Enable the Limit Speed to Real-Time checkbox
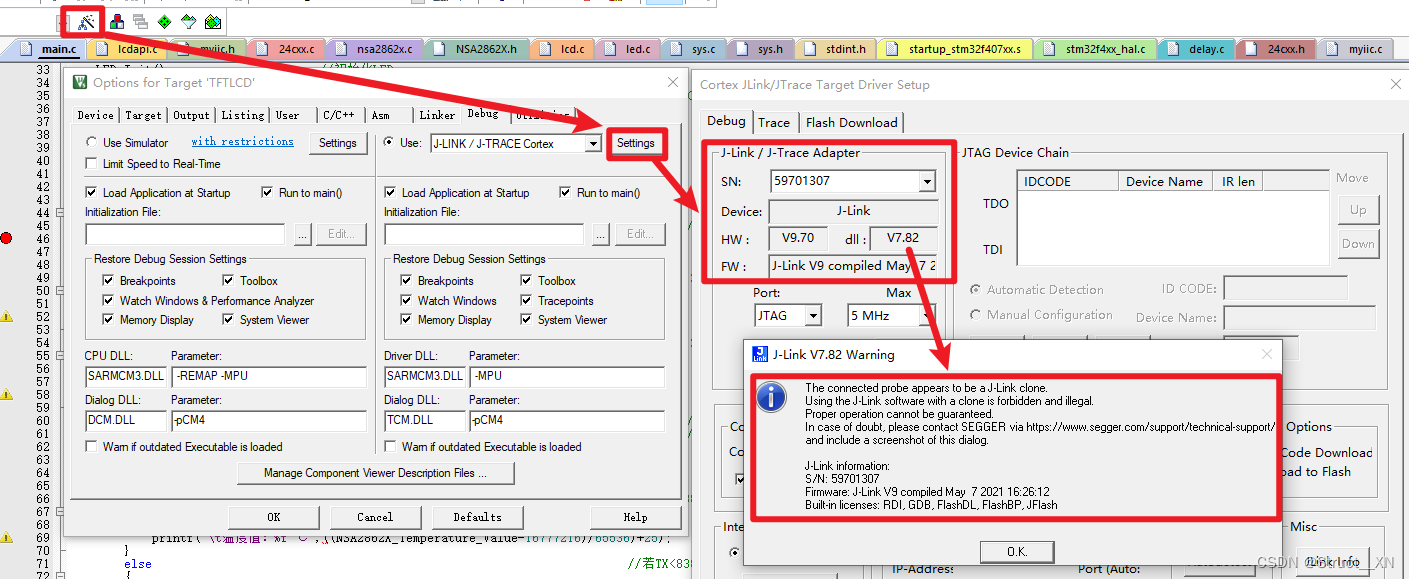The height and width of the screenshot is (579, 1409). [x=91, y=164]
